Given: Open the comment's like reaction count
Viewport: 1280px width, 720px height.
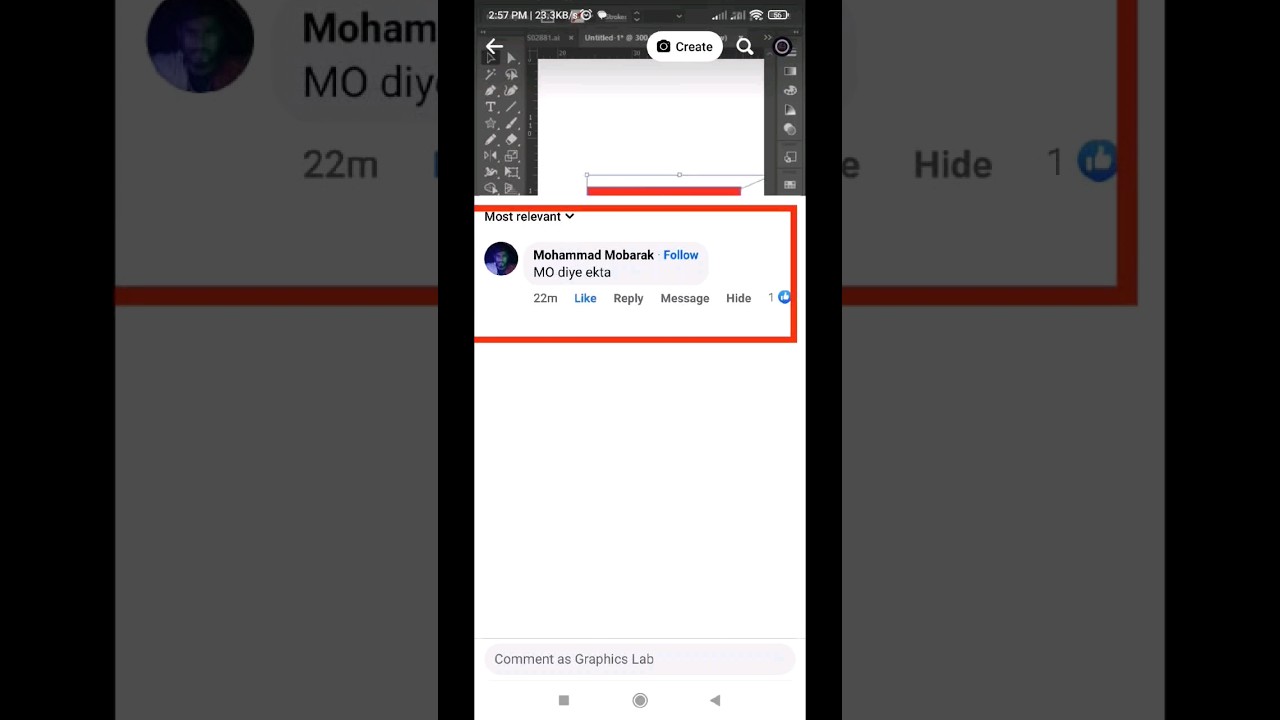Looking at the screenshot, I should tap(779, 297).
